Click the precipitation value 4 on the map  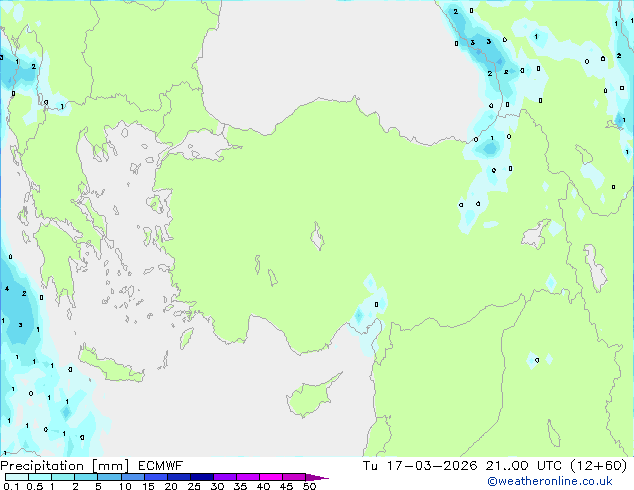pyautogui.click(x=7, y=288)
